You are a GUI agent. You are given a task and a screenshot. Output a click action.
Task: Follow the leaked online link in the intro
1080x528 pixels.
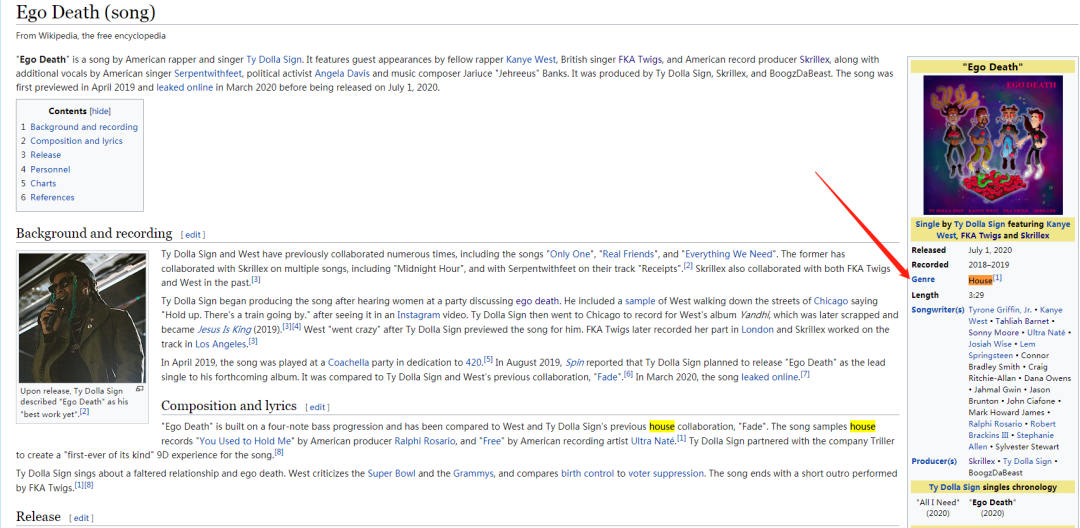click(185, 87)
